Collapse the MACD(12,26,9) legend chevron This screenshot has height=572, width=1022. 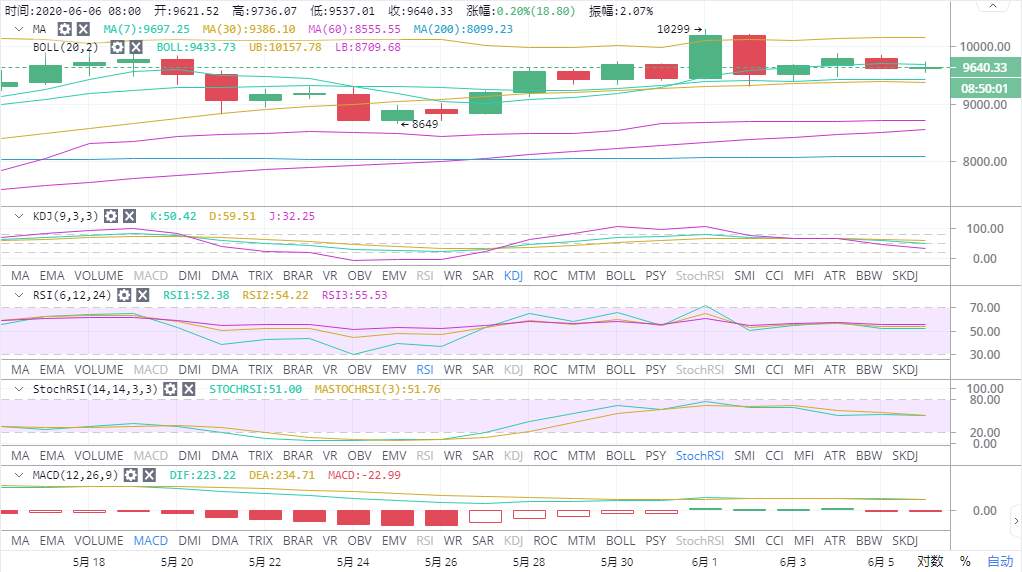coord(19,475)
